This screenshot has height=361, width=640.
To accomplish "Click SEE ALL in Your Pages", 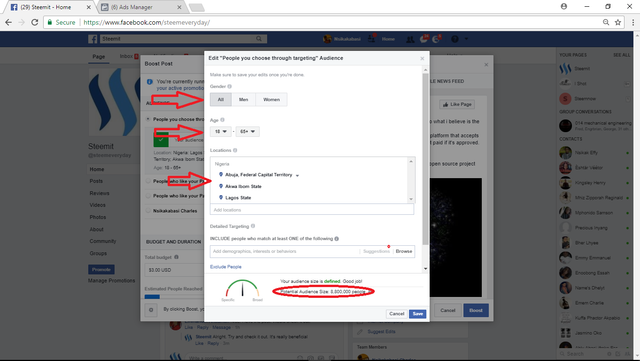I will (621, 55).
